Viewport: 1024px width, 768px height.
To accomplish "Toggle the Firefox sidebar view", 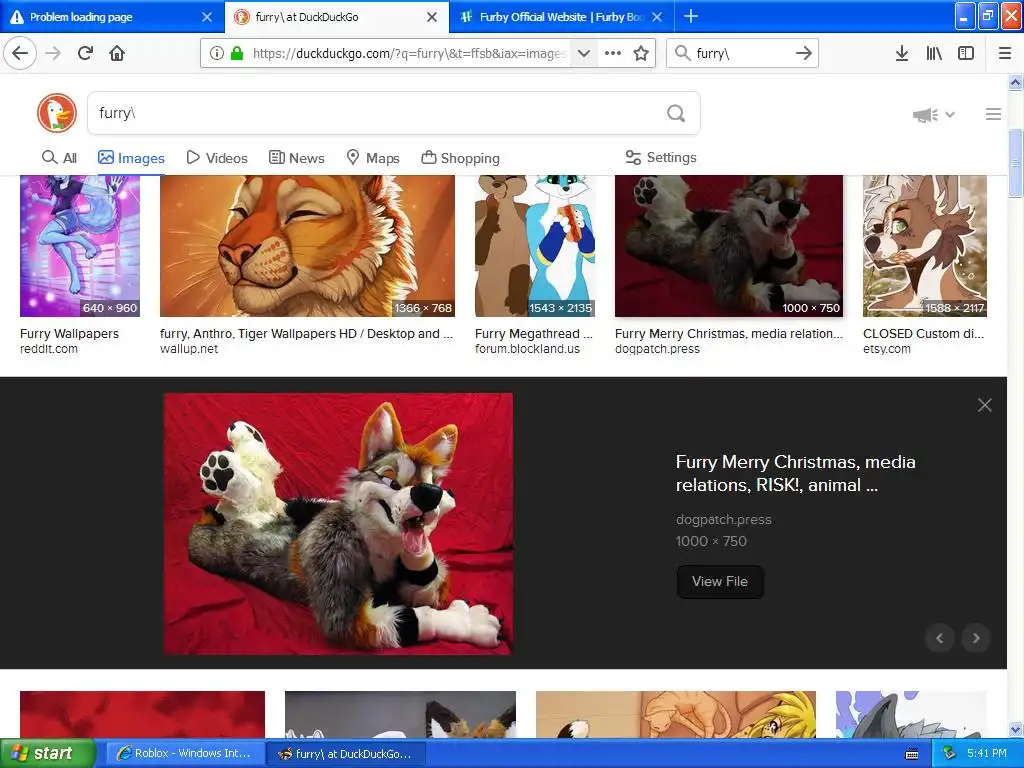I will tap(966, 53).
